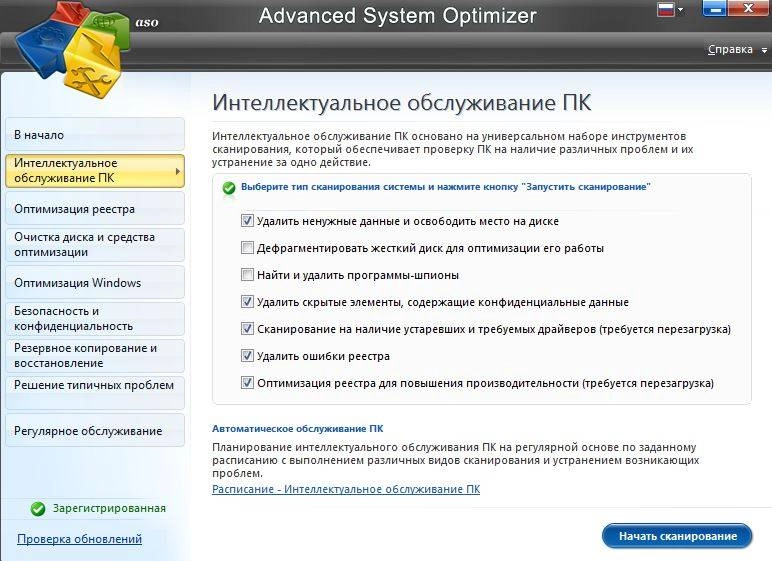Enable Найти и удалить программы-шпионы checkbox

[247, 275]
